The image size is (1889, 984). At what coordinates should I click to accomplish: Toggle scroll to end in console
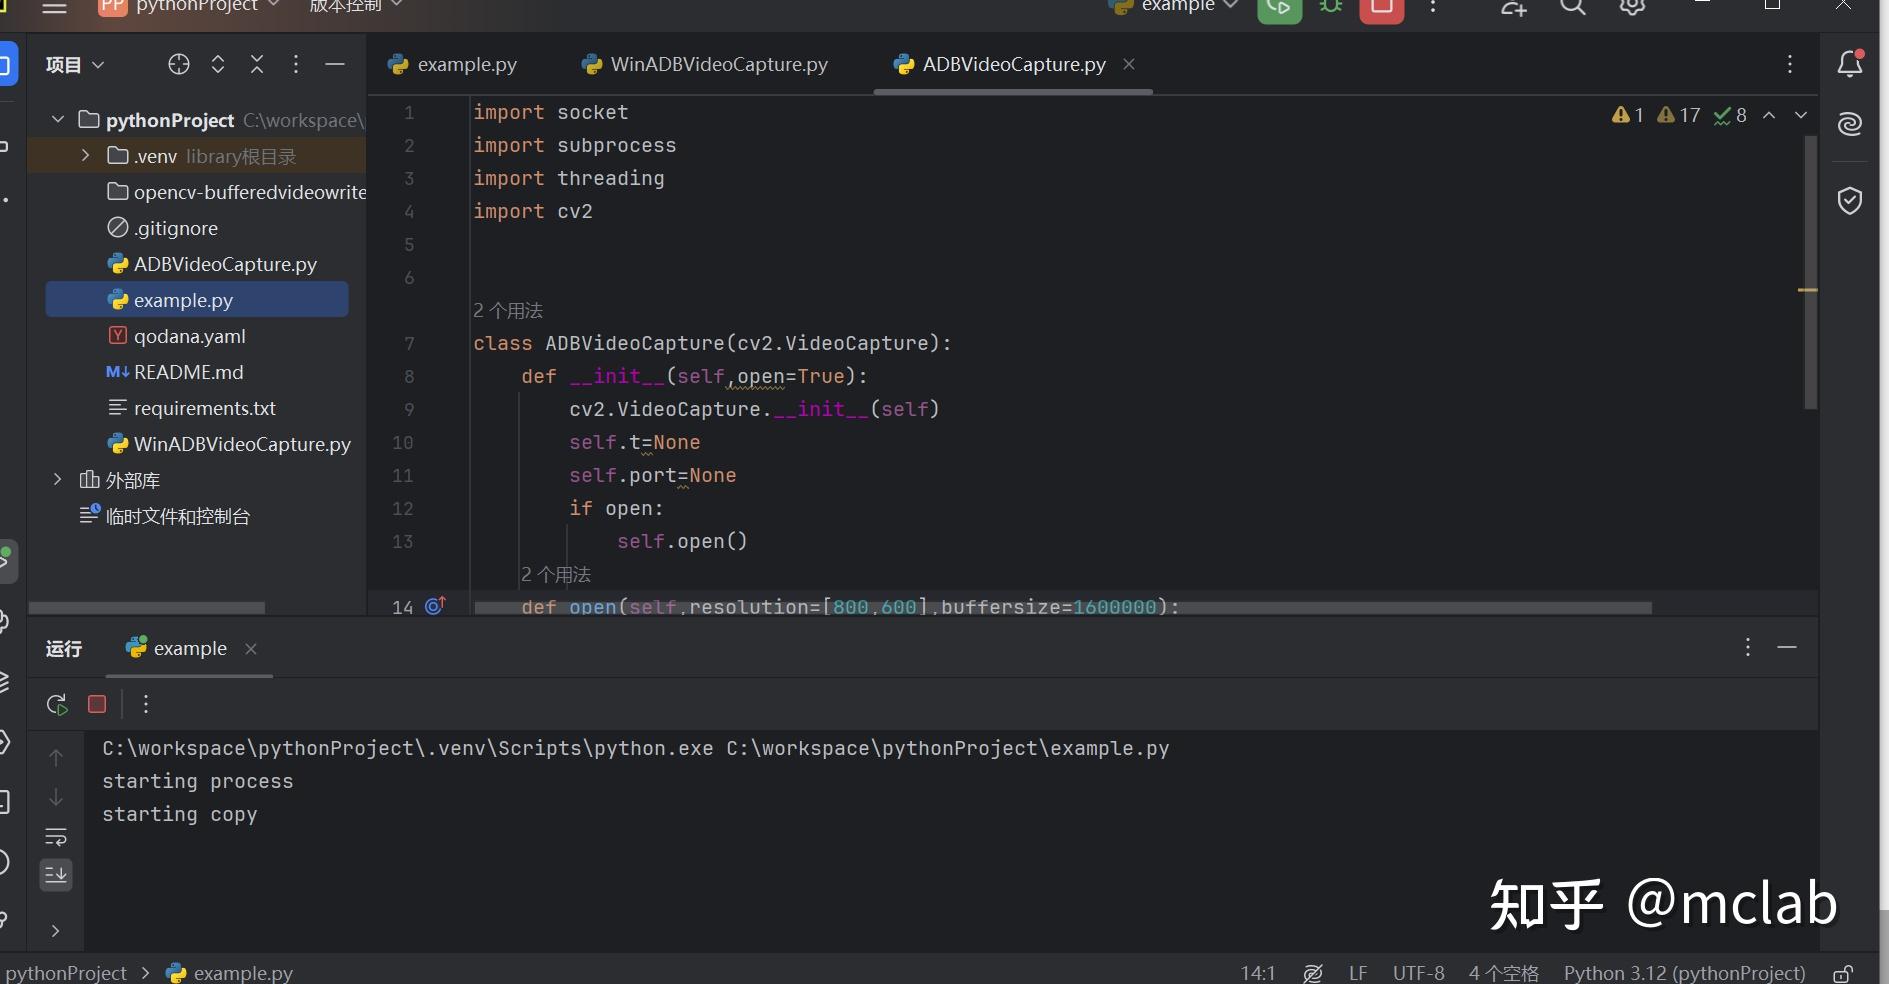tap(56, 875)
